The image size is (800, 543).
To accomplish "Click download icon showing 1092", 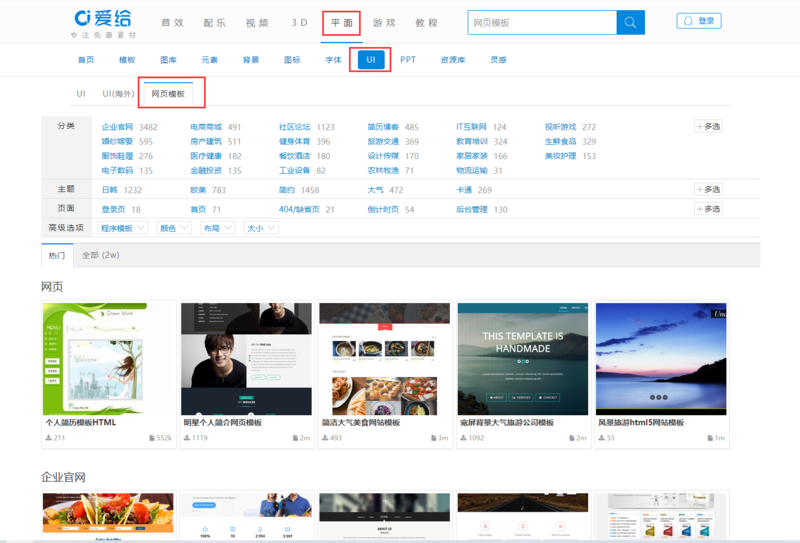I will [463, 438].
